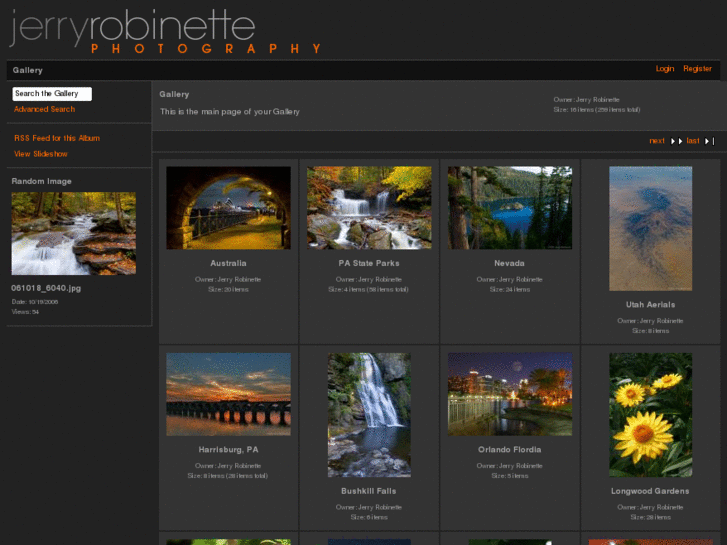Click the Gallery heading in content panel
This screenshot has width=727, height=545.
click(x=174, y=94)
